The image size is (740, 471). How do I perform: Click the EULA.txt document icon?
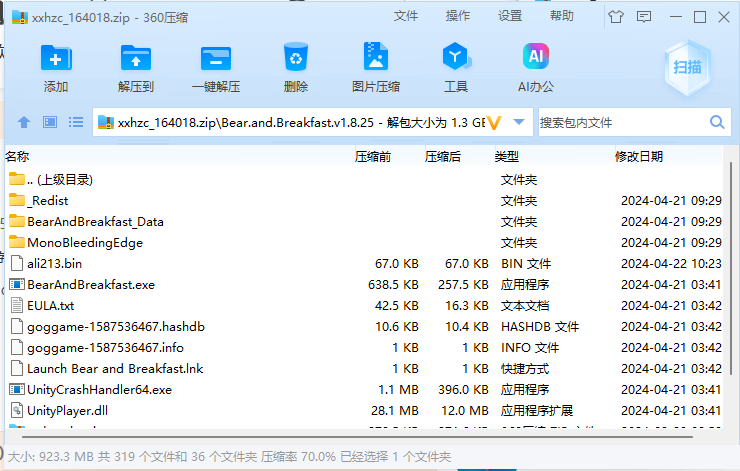(17, 305)
